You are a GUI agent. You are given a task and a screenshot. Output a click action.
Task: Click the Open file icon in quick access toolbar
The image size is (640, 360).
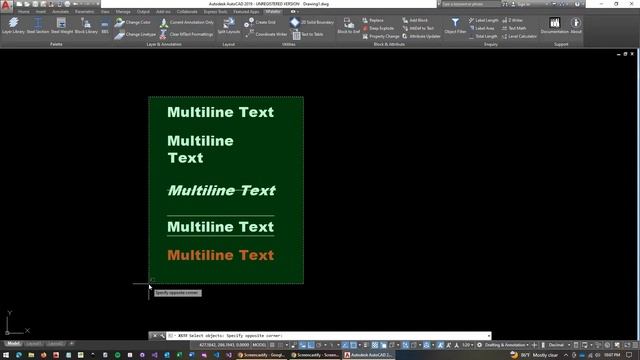point(27,4)
